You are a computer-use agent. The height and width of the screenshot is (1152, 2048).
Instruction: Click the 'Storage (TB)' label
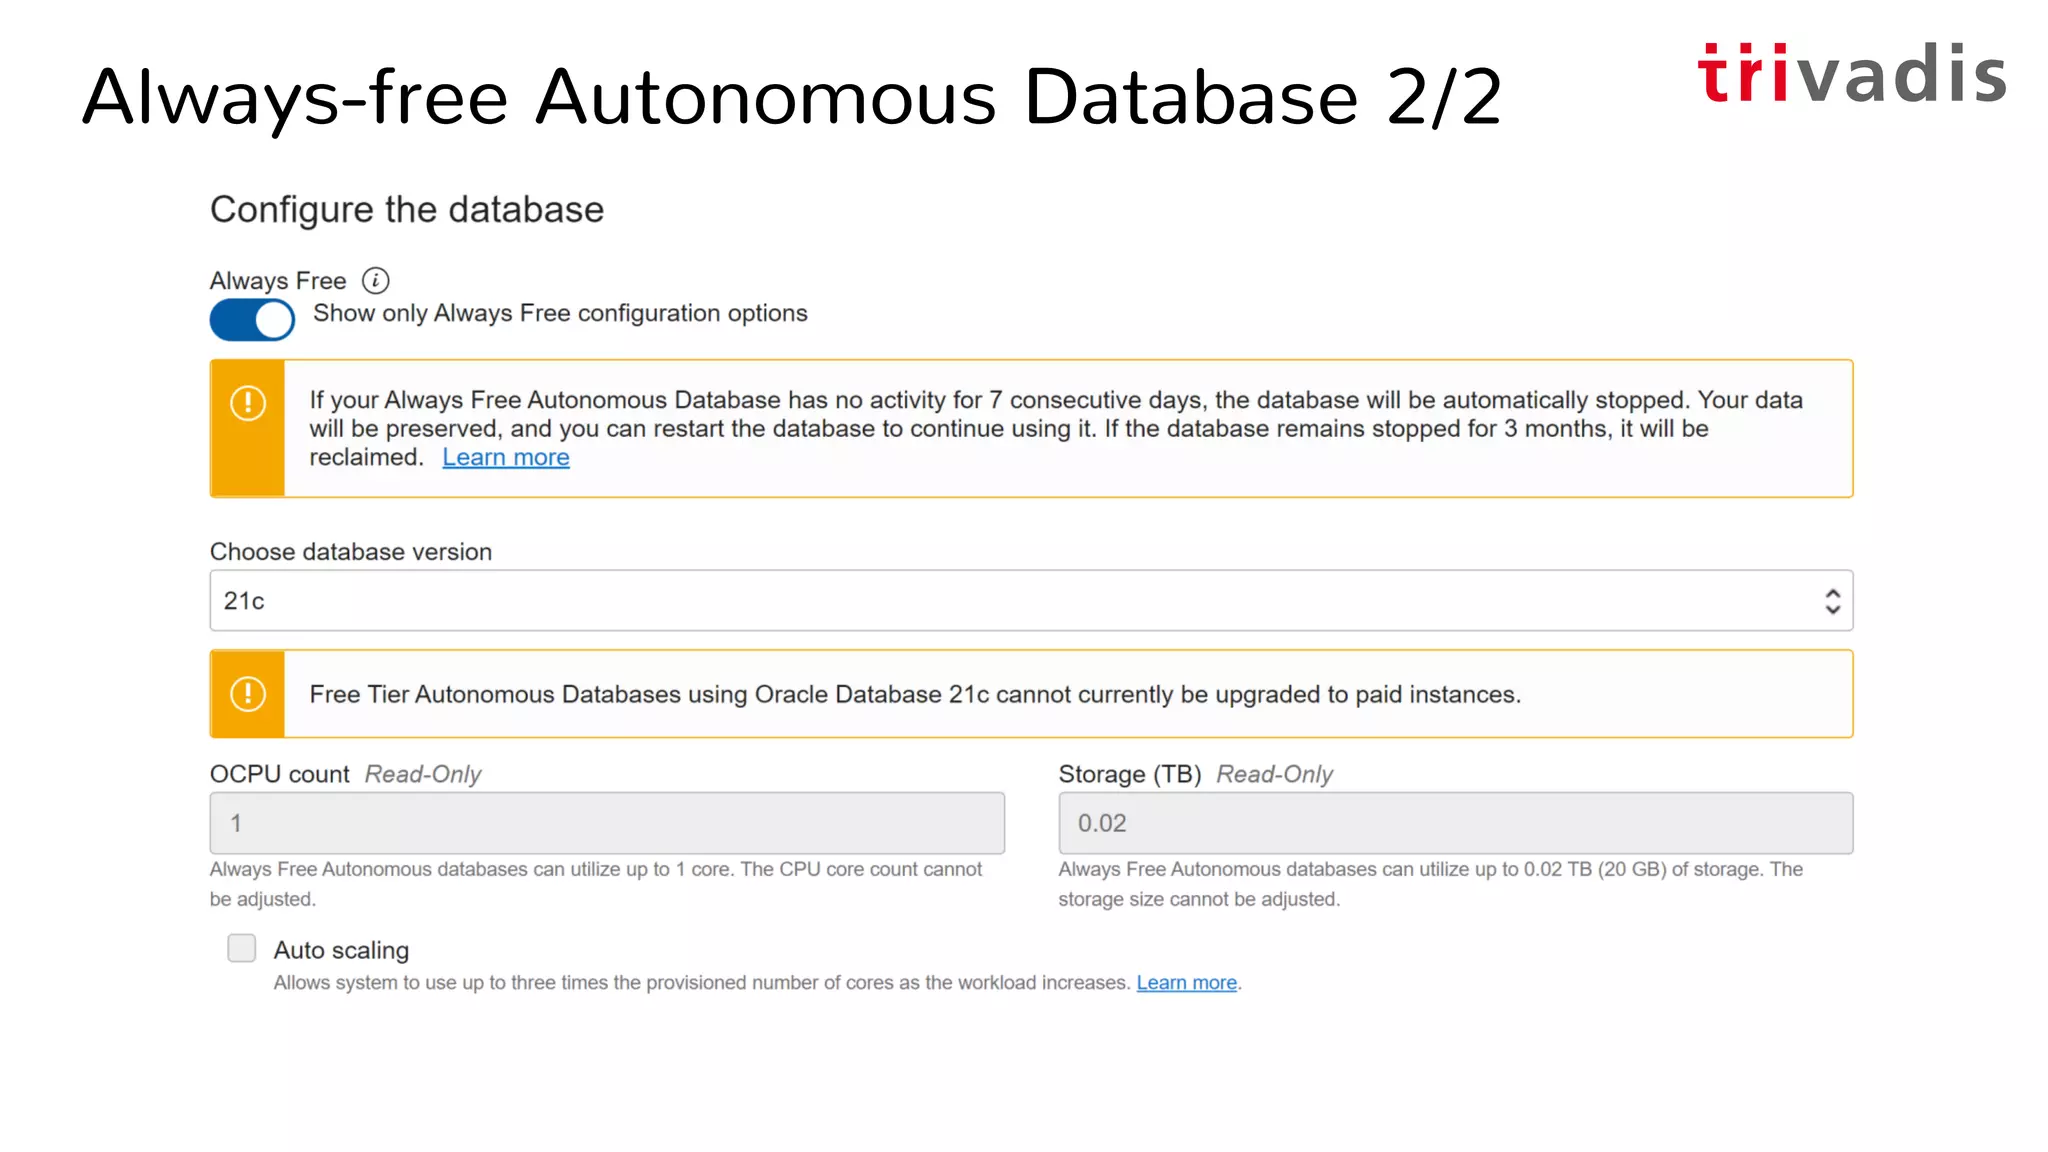coord(1130,774)
